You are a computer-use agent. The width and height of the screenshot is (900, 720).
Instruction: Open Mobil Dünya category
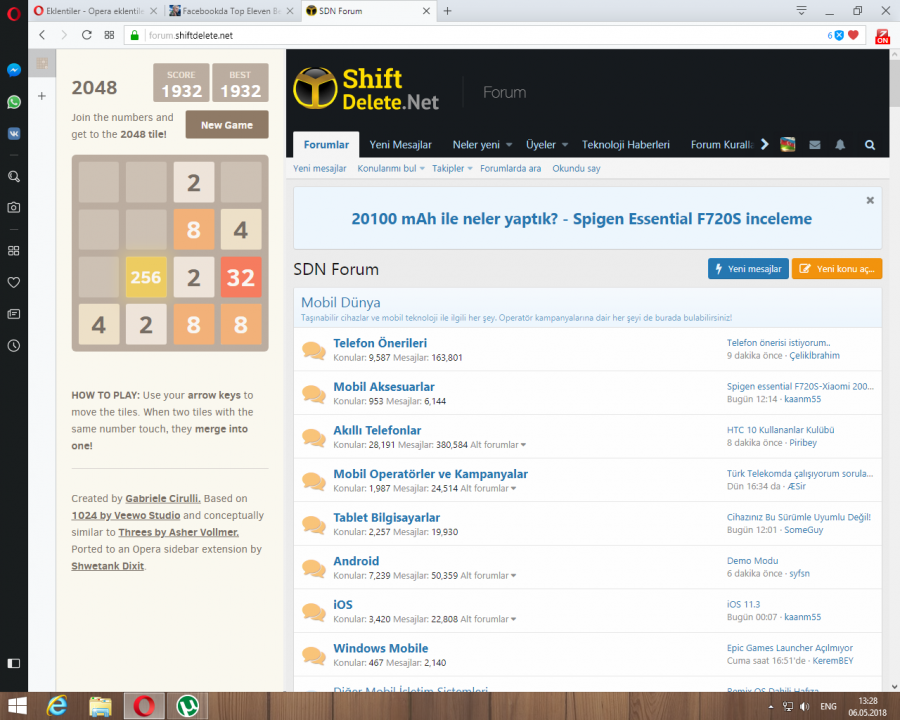340,303
